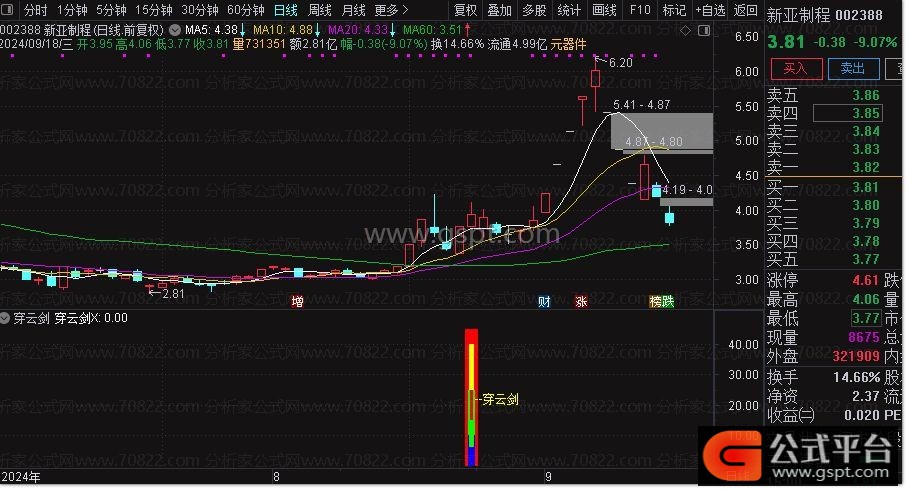Toggle 叠加 overlay mode
Screen dimensions: 908x489
(x=499, y=10)
